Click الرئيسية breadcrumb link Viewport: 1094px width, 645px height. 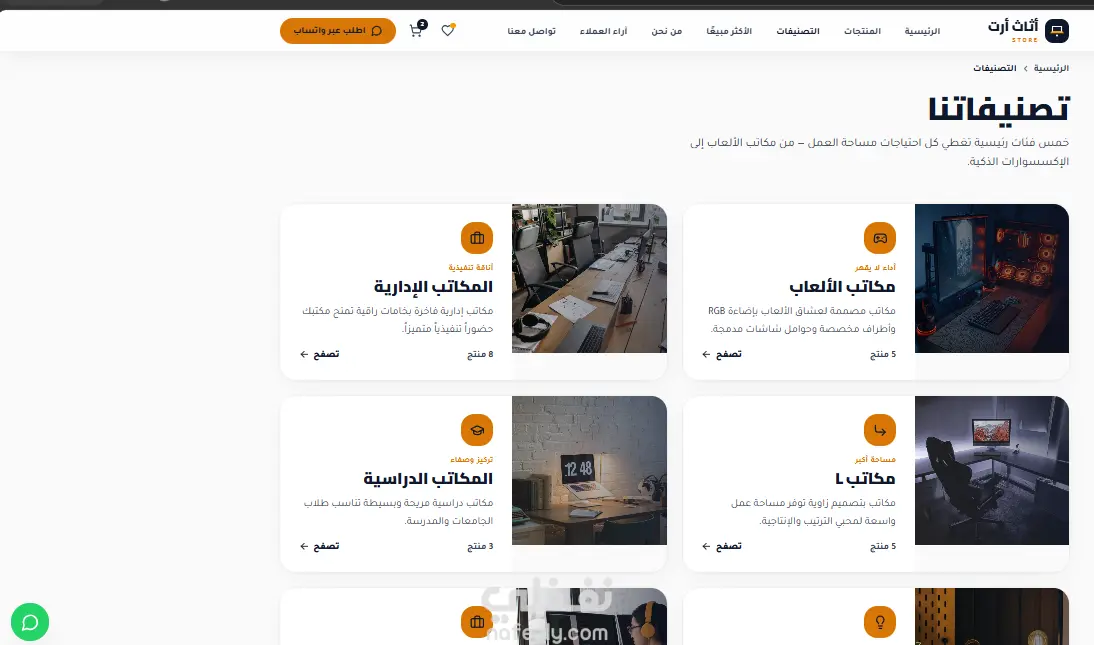click(1051, 68)
